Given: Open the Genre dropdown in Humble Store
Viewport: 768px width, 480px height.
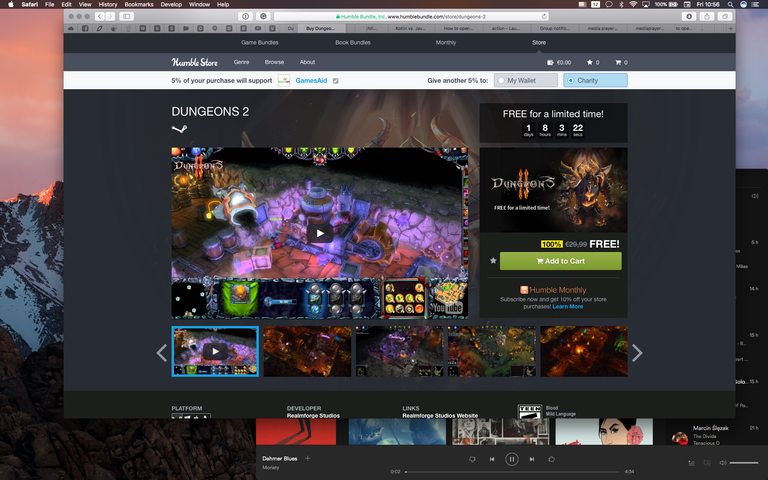Looking at the screenshot, I should [241, 62].
